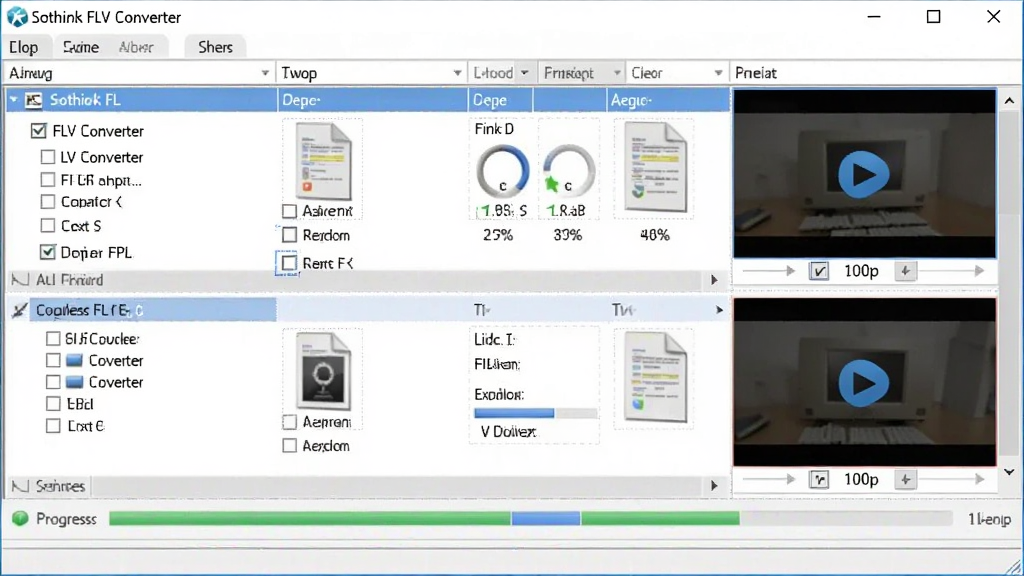
Task: Click the main green Progresss bar
Action: (529, 519)
